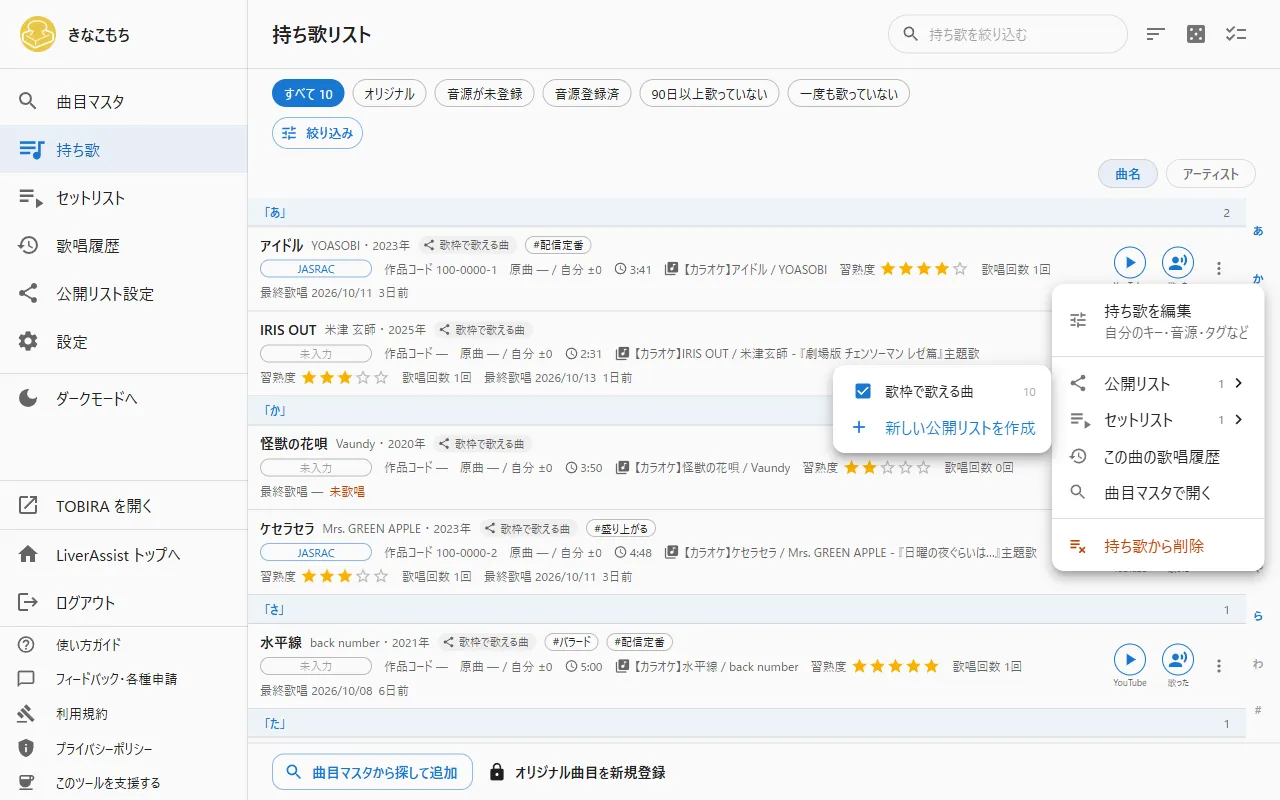Select 持ち歌から削除 menu entry
Viewport: 1280px width, 800px height.
[x=1158, y=546]
